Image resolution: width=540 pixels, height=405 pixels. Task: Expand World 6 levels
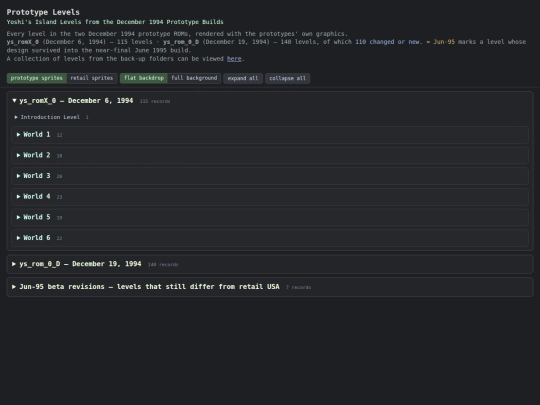pyautogui.click(x=270, y=238)
